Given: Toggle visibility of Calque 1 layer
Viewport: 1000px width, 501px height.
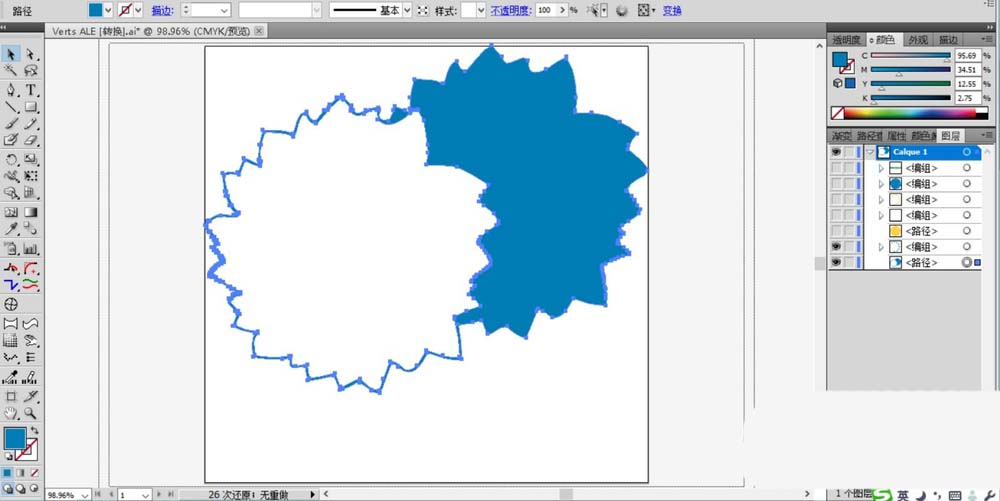Looking at the screenshot, I should (x=836, y=152).
